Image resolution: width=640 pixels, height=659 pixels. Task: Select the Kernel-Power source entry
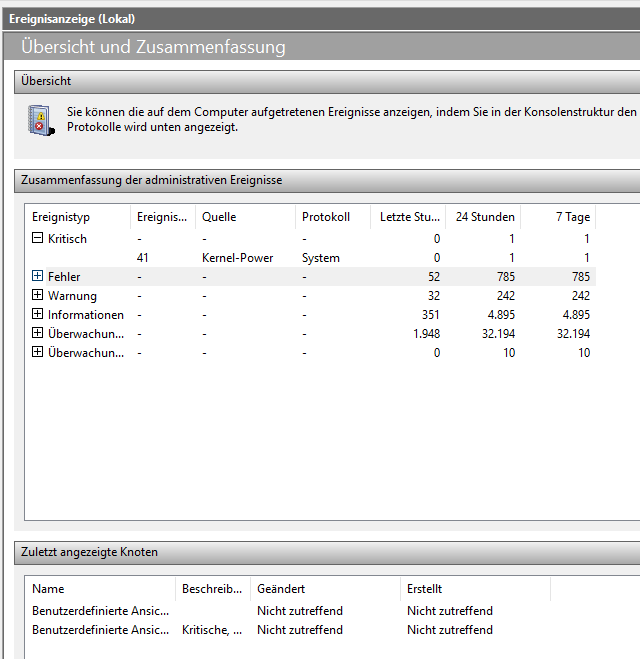237,258
